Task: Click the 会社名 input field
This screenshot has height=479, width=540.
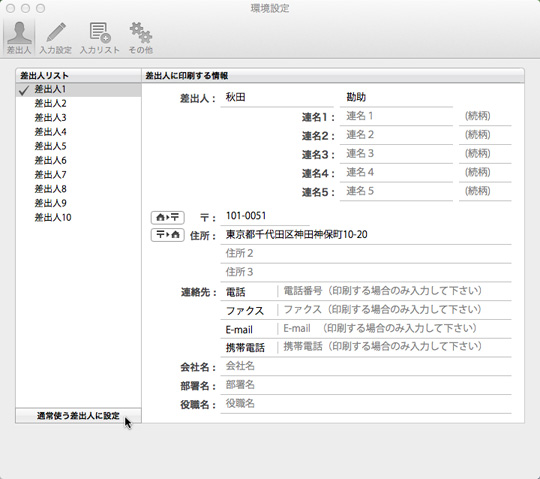Action: tap(366, 366)
